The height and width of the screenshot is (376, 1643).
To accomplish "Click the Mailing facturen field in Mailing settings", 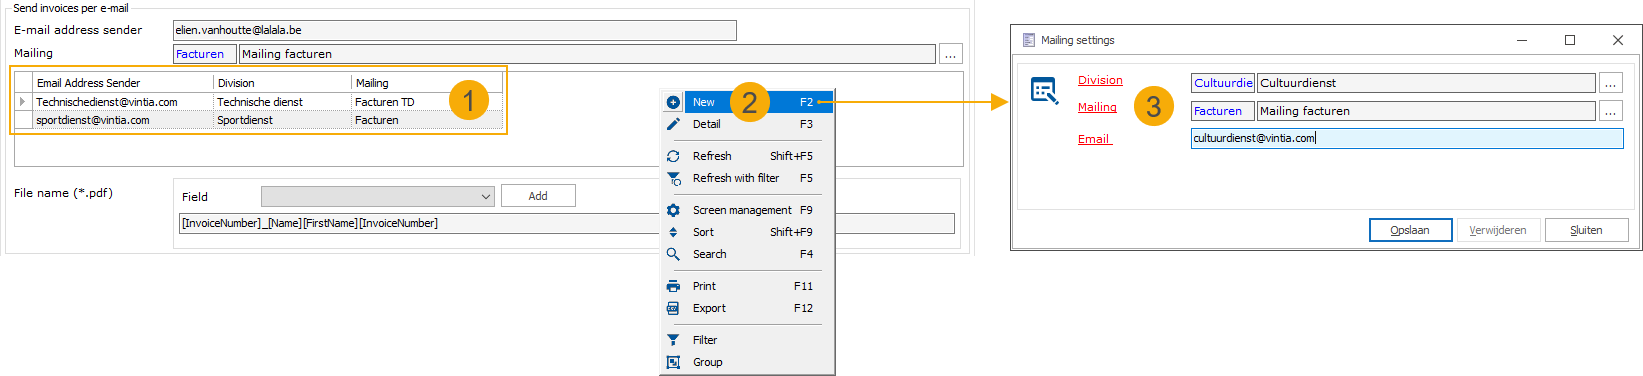I will pyautogui.click(x=1426, y=111).
